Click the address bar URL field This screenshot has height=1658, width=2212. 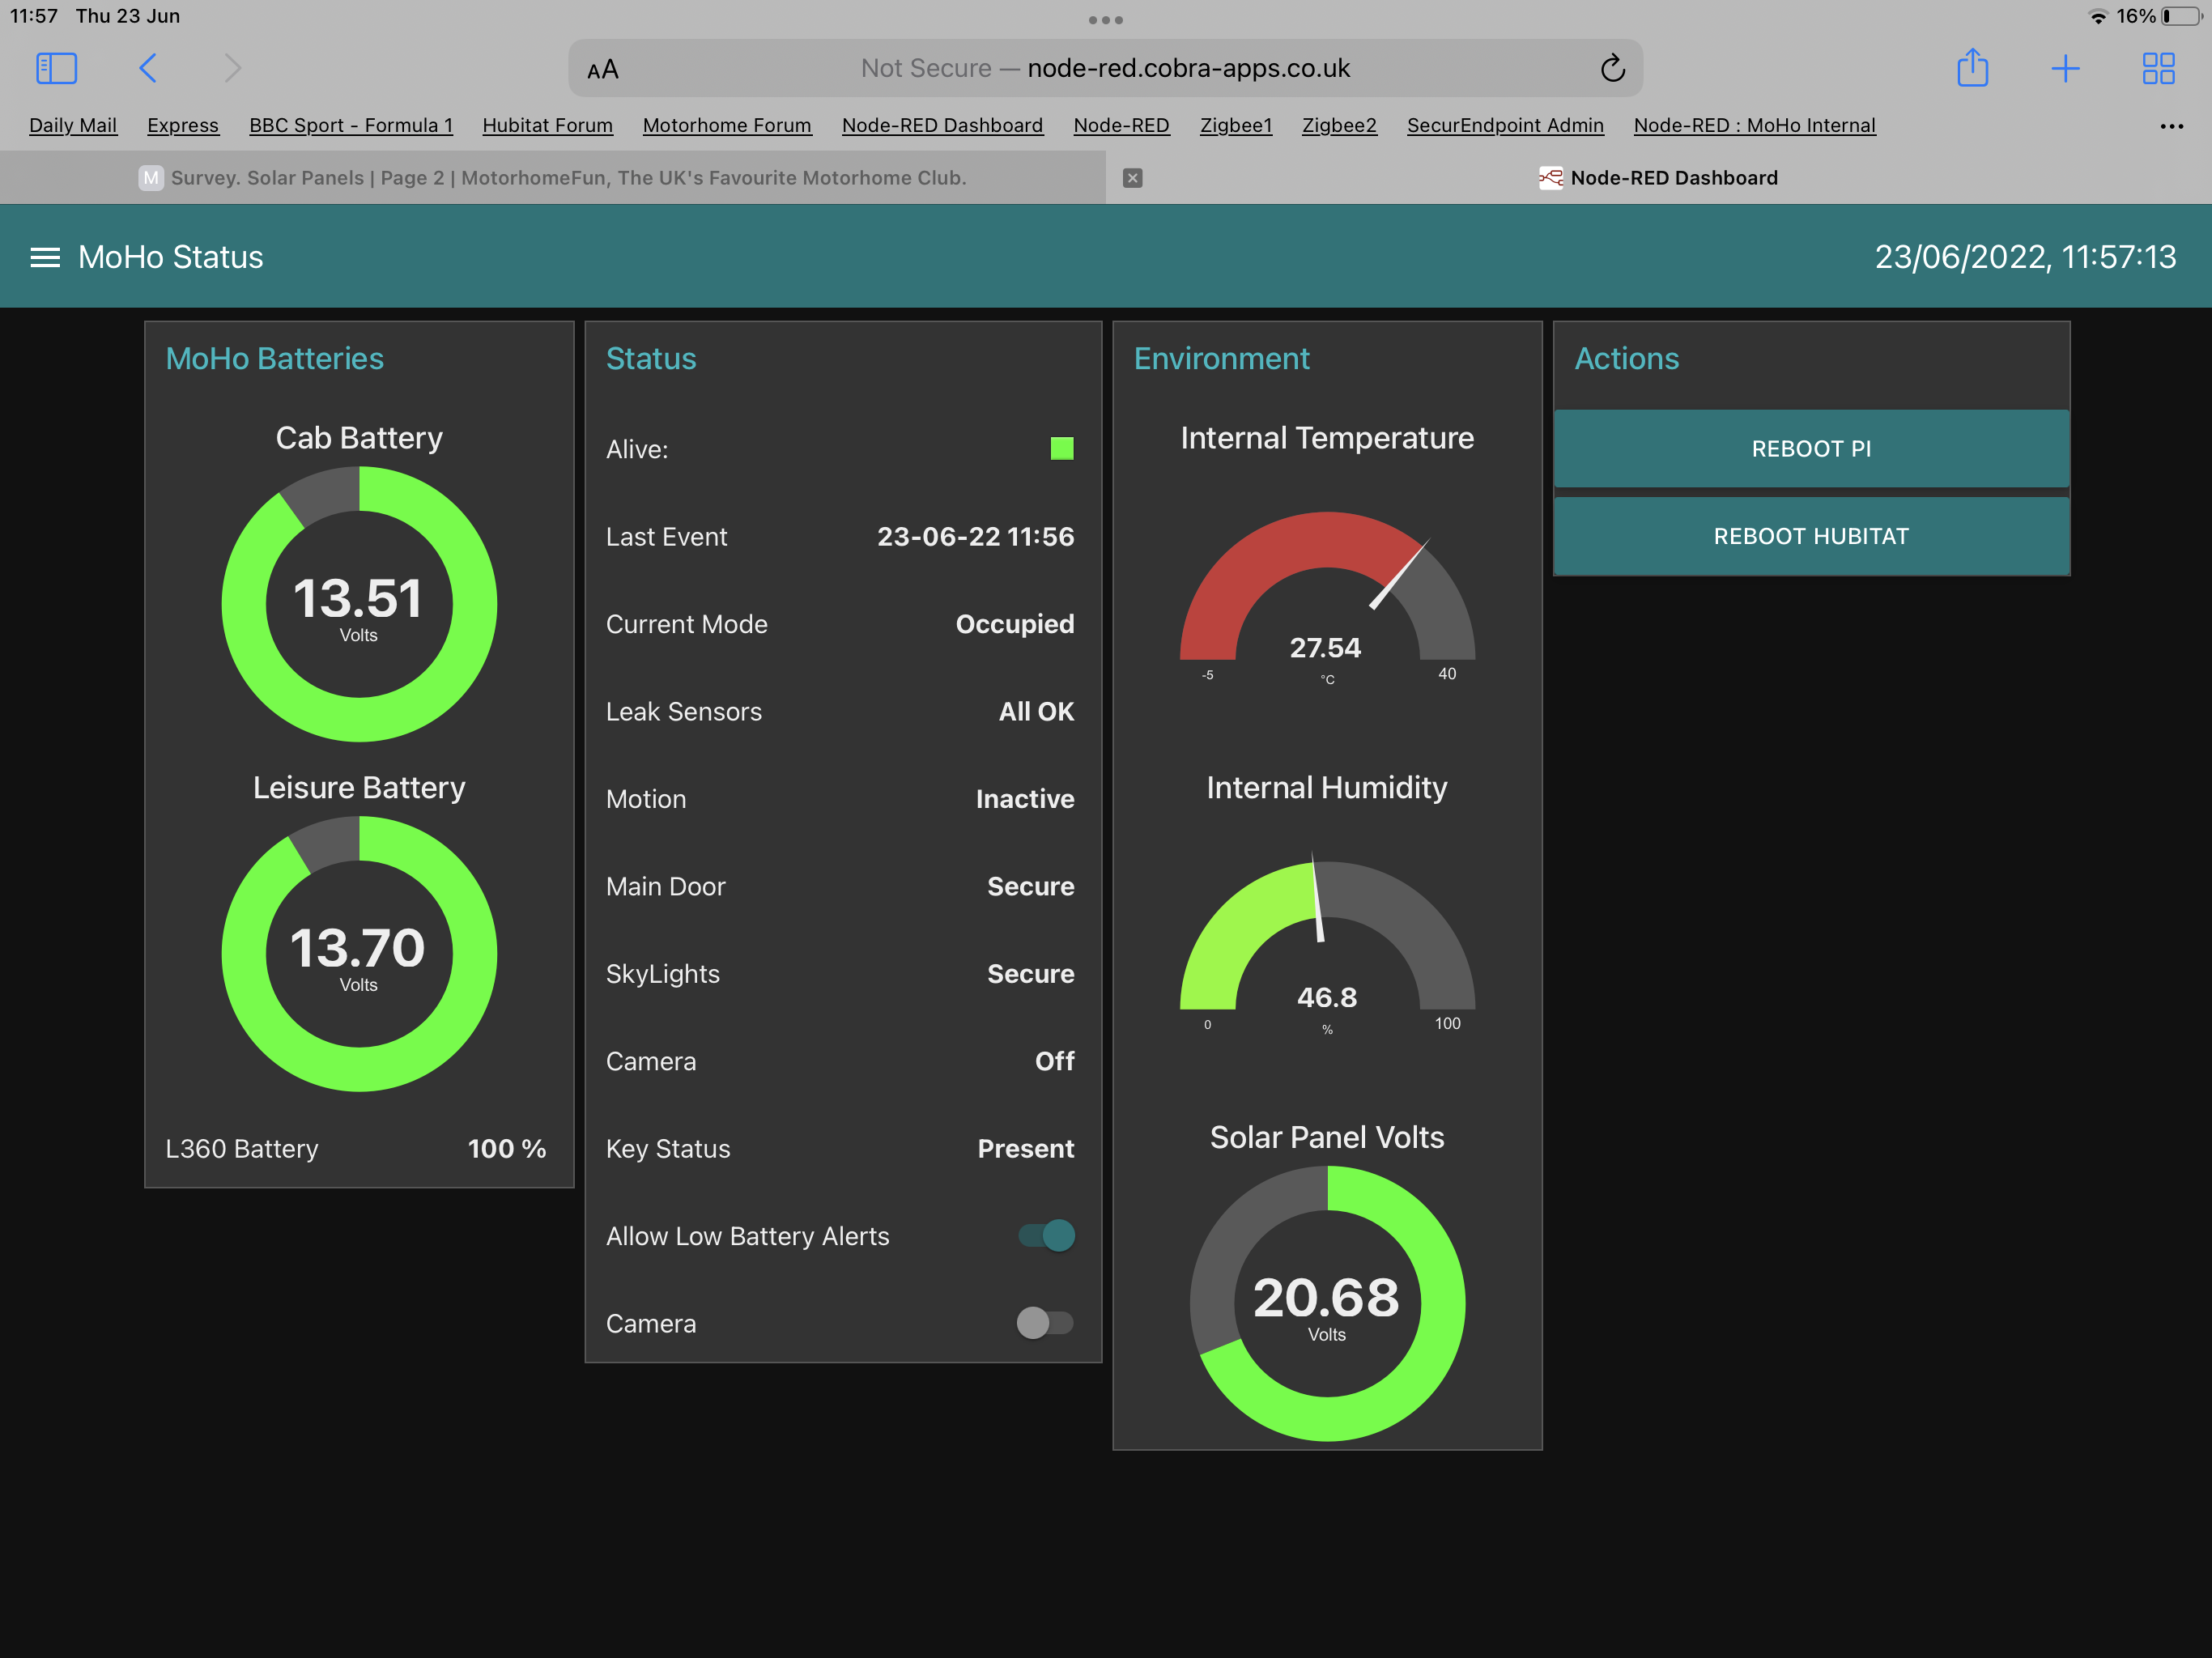click(1105, 68)
